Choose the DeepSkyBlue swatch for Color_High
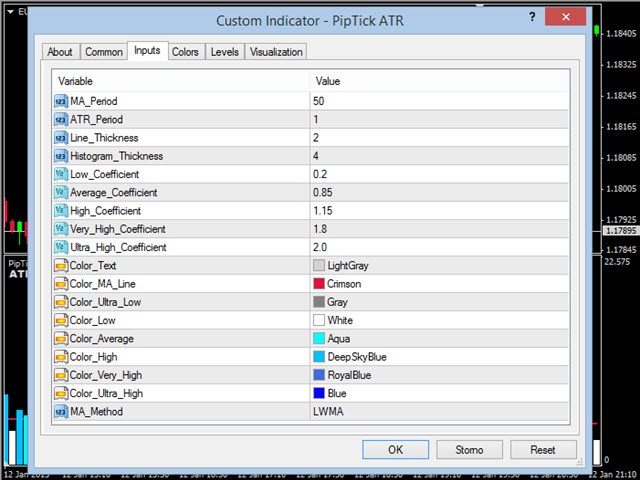 [x=319, y=357]
